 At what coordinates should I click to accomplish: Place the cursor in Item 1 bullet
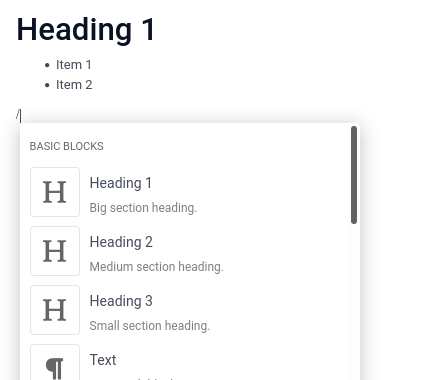74,65
